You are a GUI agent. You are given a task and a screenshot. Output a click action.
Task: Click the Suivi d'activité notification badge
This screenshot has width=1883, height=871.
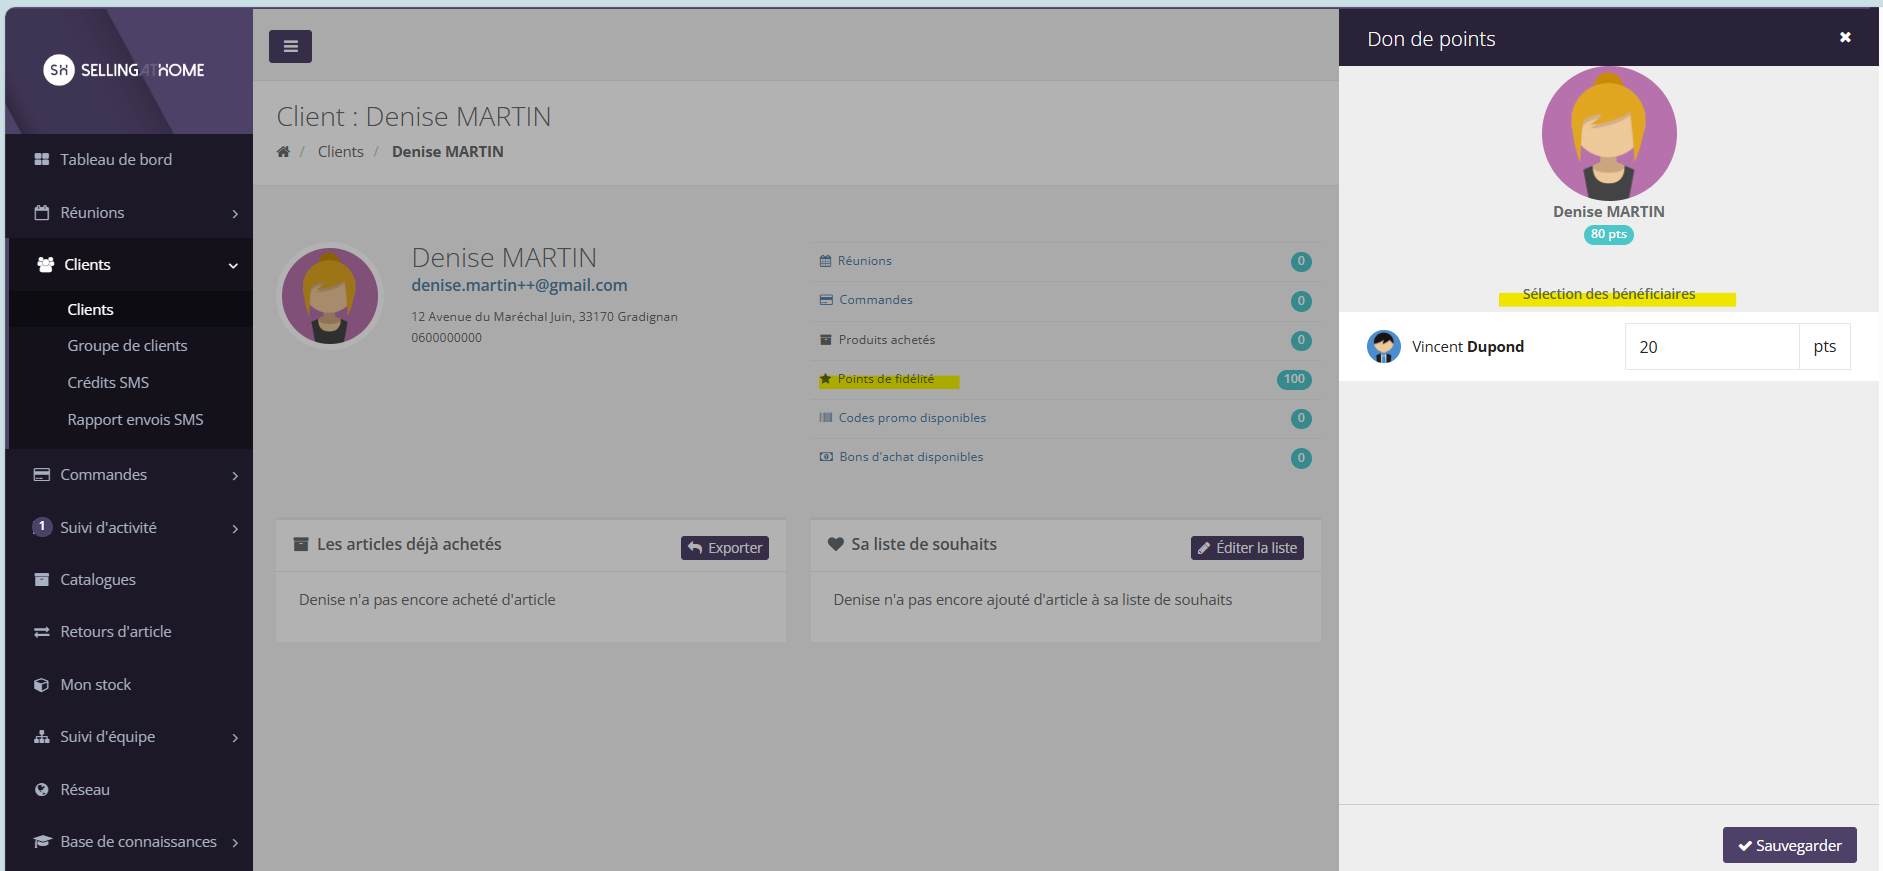42,527
